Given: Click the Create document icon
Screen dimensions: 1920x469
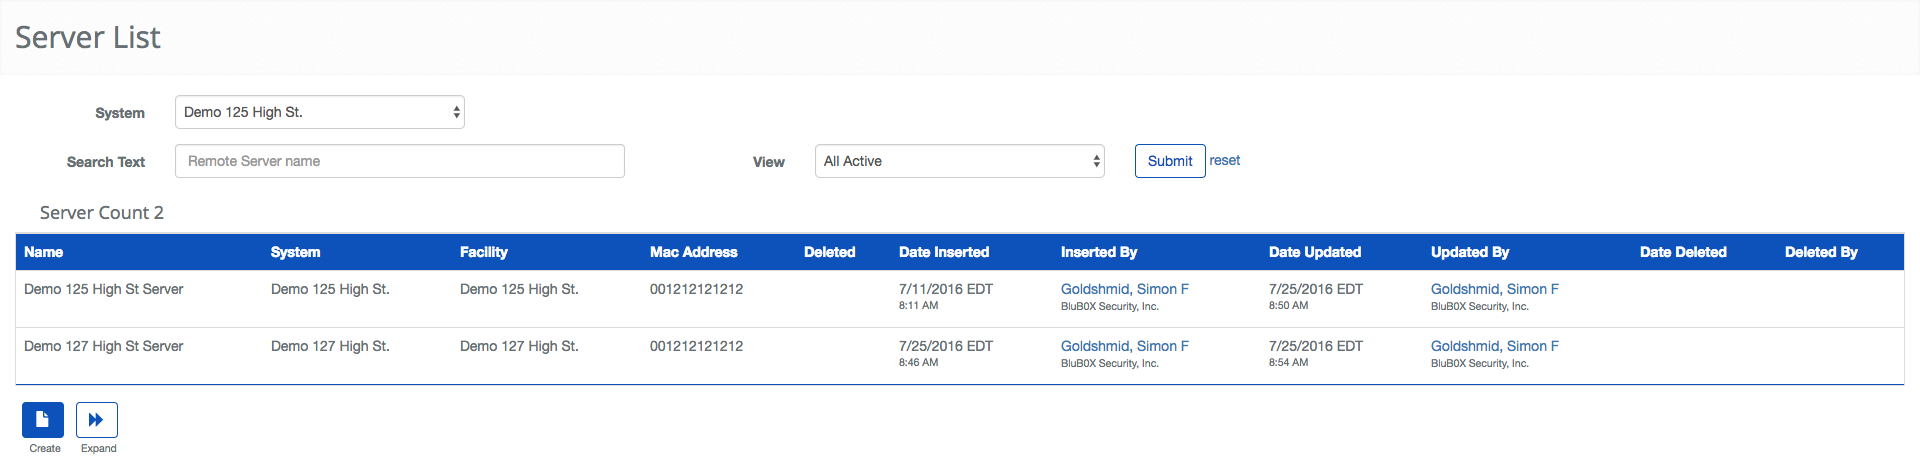Looking at the screenshot, I should 43,420.
